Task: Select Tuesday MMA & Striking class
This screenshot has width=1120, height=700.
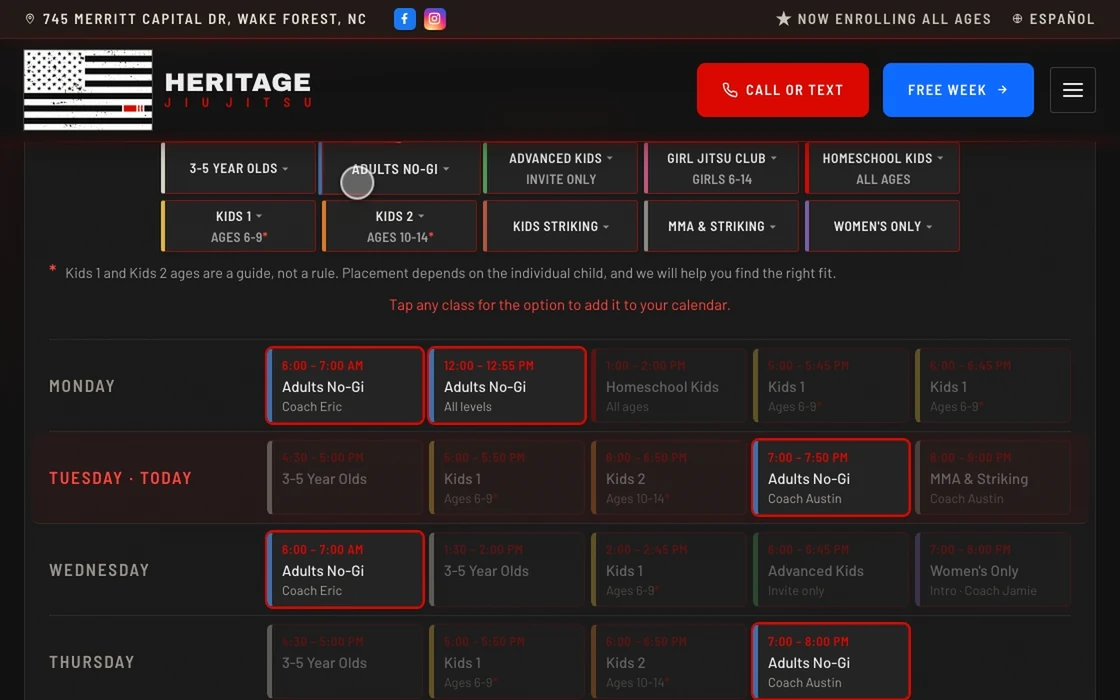Action: [993, 477]
